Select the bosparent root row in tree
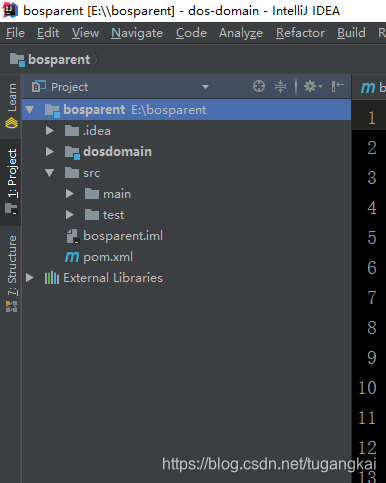Screen dimensions: 386x483 [x=186, y=110]
